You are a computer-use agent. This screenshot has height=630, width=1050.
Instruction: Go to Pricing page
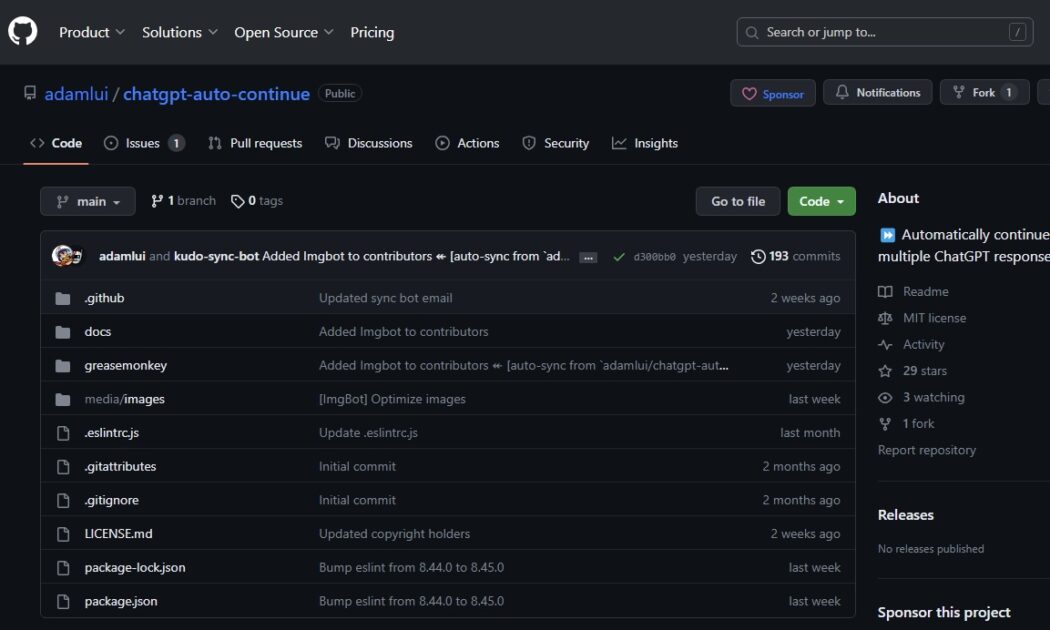pos(372,32)
